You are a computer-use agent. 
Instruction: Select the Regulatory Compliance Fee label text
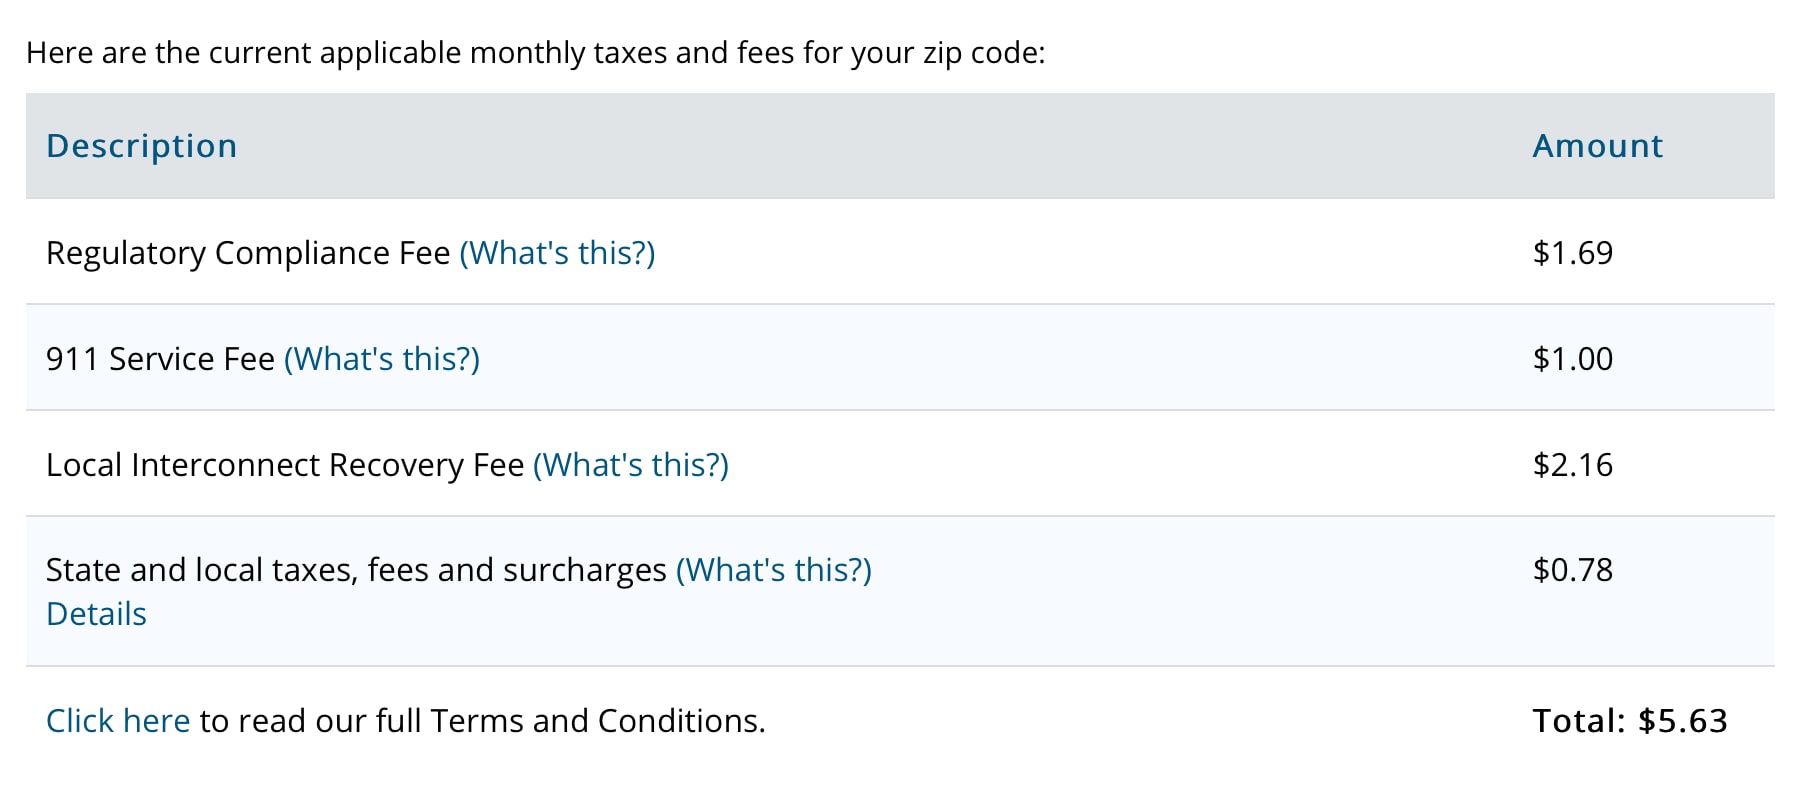(x=248, y=253)
